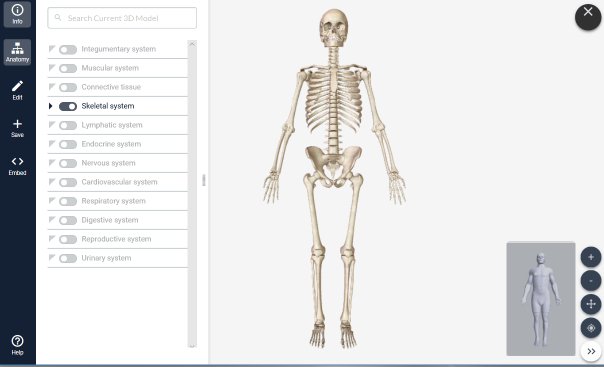Switch on the Respiratory system
Screen dimensions: 604x367
(x=68, y=201)
